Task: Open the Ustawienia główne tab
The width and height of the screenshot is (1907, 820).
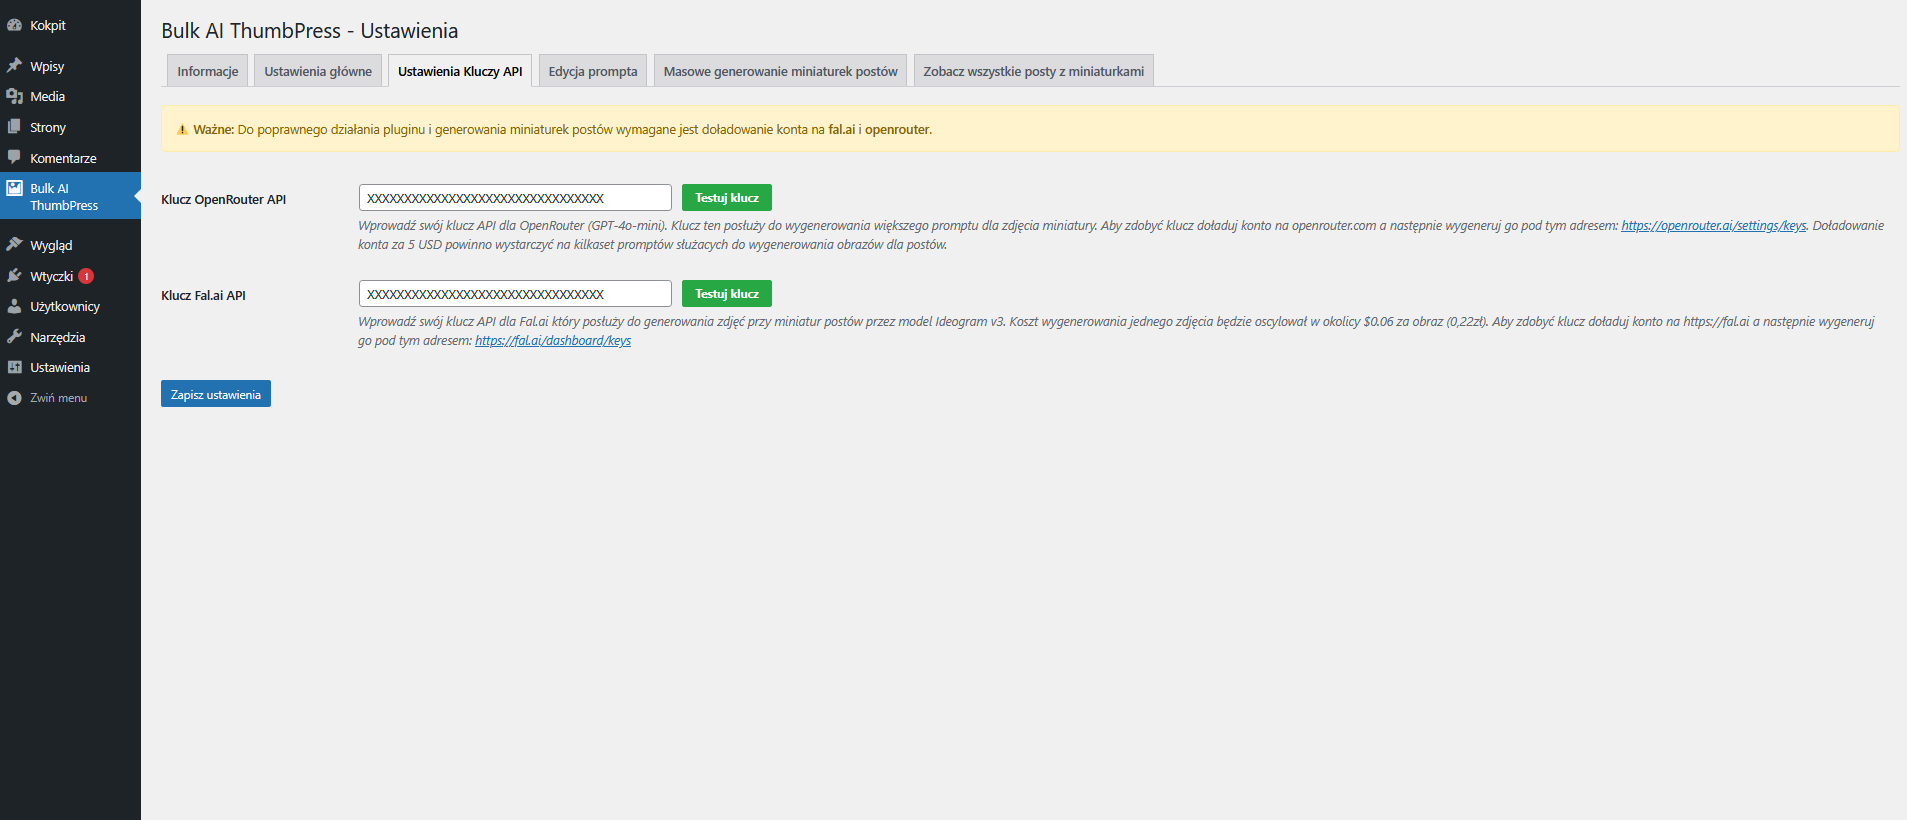Action: pos(317,71)
